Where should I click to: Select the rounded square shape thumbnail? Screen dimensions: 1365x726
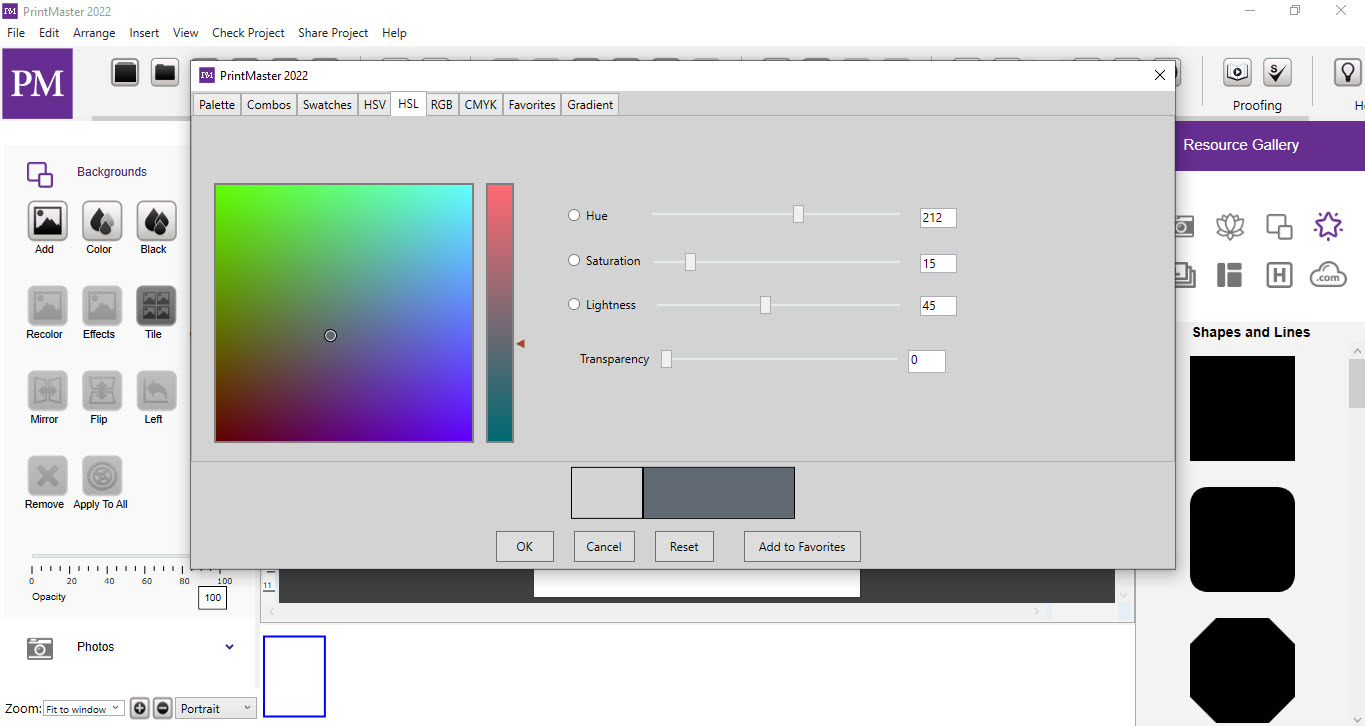[x=1242, y=539]
